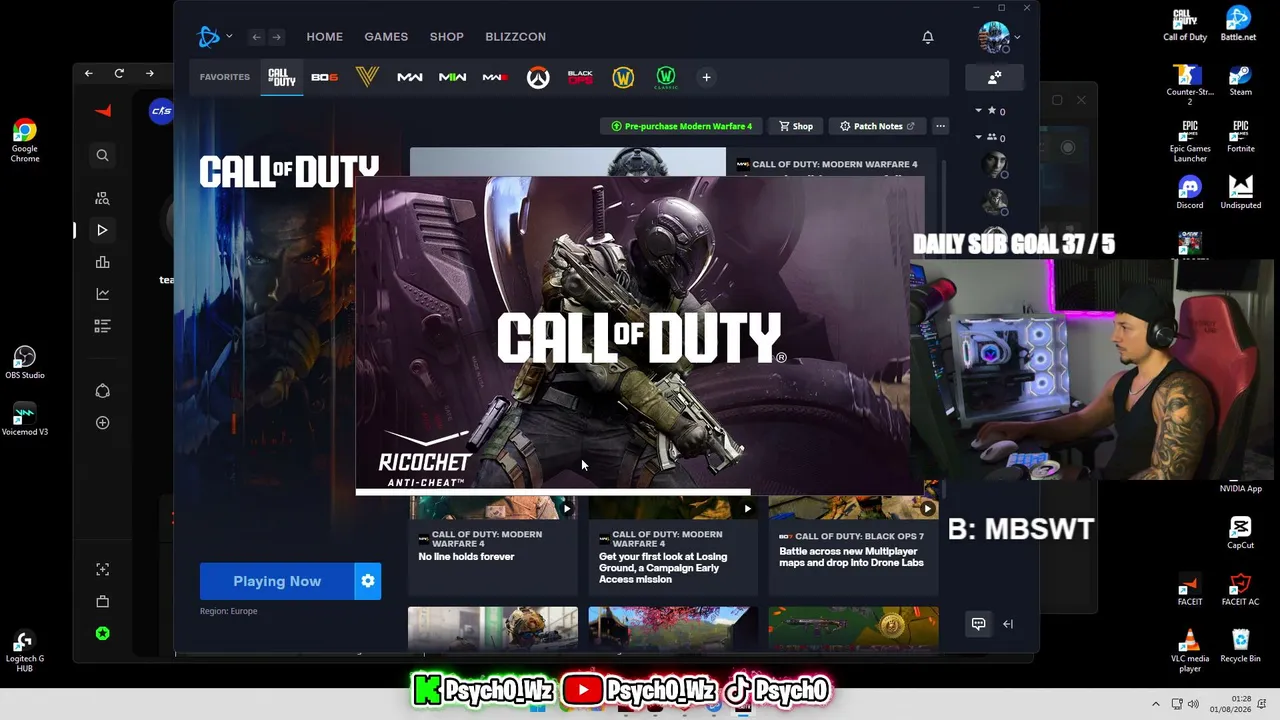Select the Steam desktop shortcut
The image size is (1280, 720).
tap(1240, 79)
